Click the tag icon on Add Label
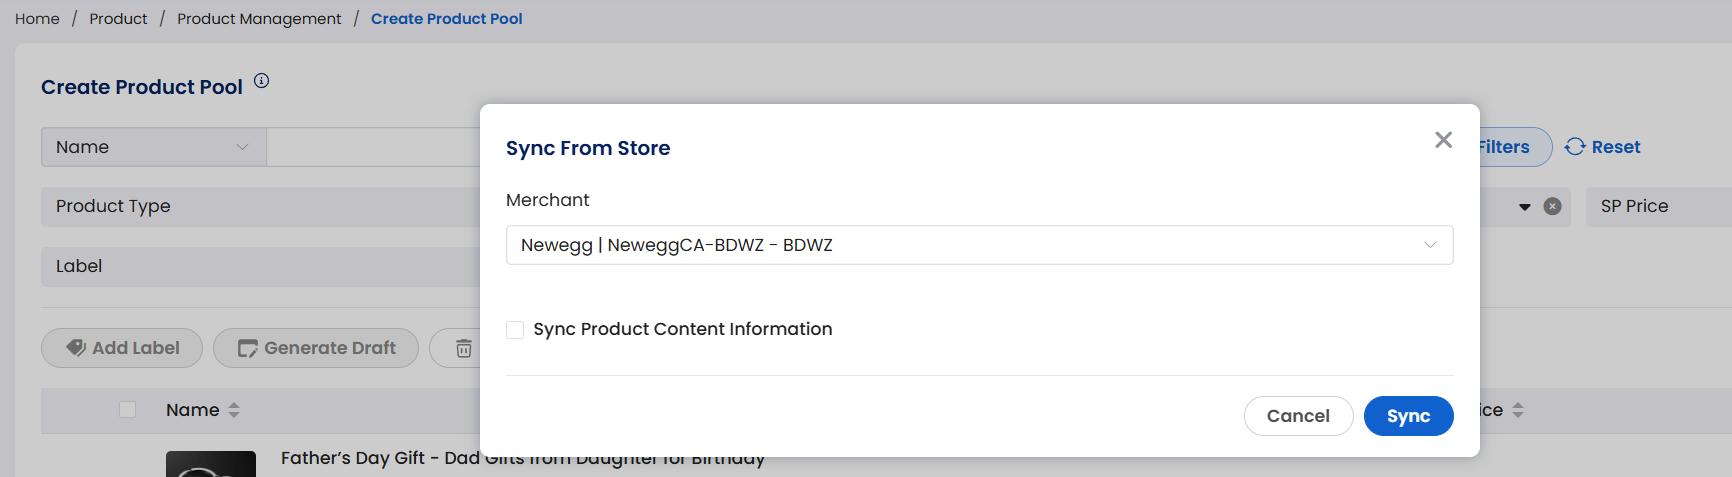Screen dimensions: 1732x477 click(x=76, y=348)
